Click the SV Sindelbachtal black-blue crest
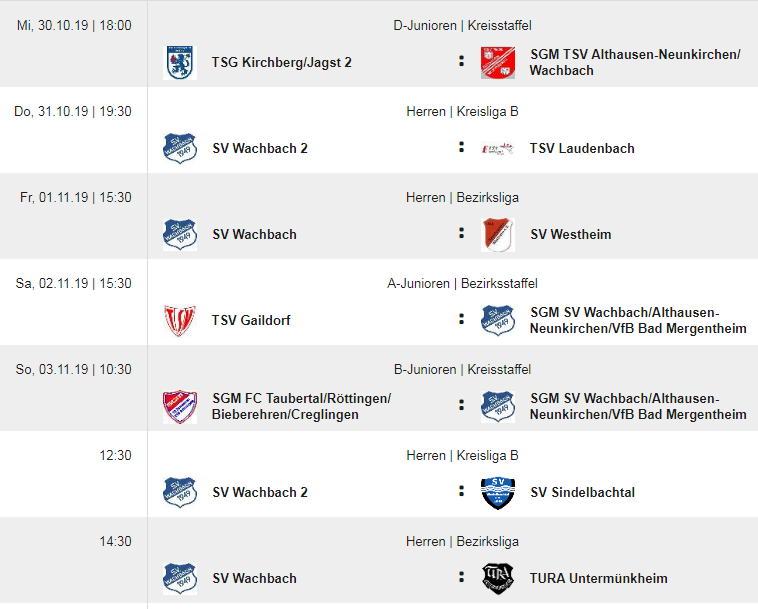This screenshot has width=758, height=609. [x=498, y=493]
